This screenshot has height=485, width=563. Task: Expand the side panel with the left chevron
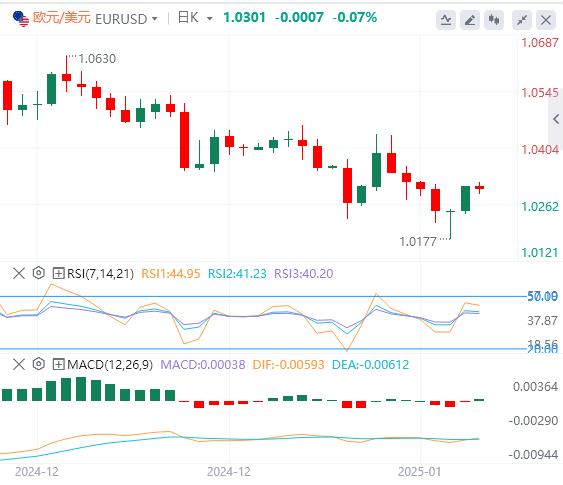[556, 119]
